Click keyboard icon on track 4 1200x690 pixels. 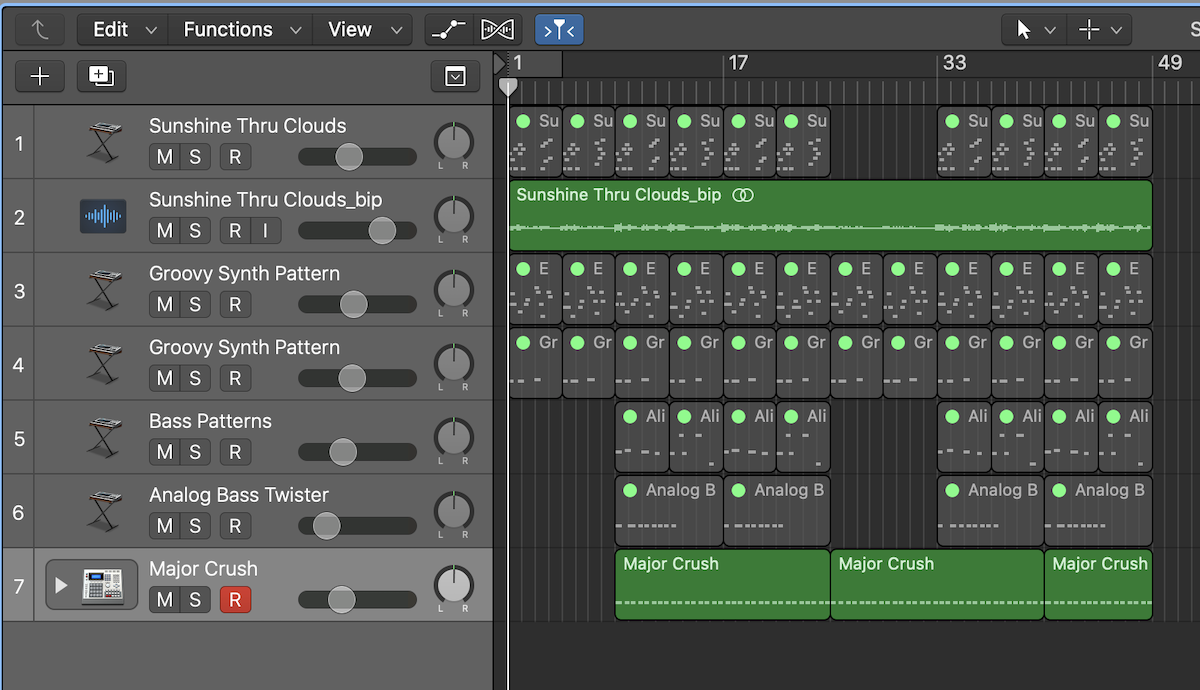[x=103, y=364]
